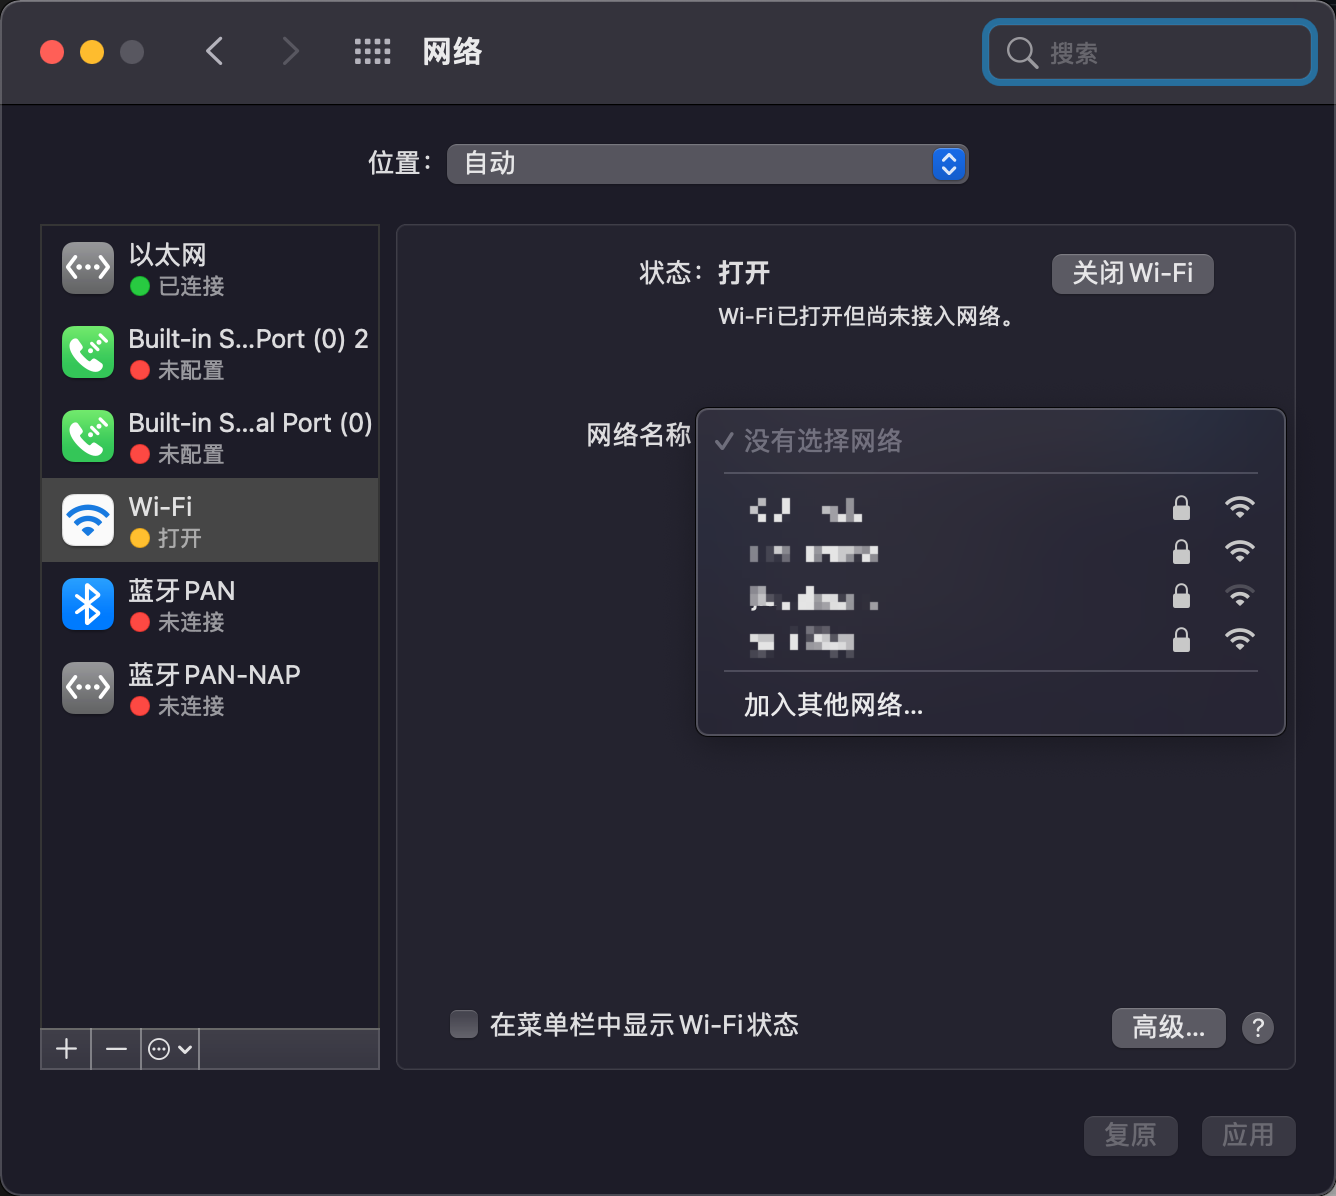Click the Built-in S...Port (0) 2 phone icon

(x=87, y=352)
